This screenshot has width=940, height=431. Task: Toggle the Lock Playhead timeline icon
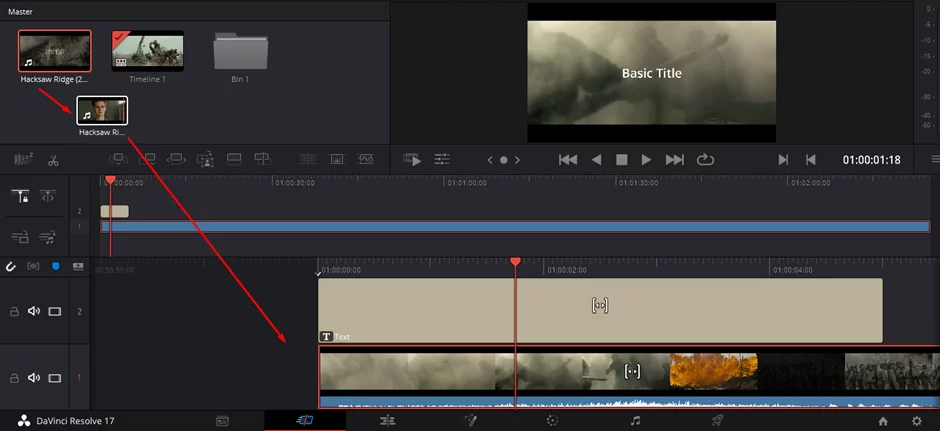(x=20, y=196)
